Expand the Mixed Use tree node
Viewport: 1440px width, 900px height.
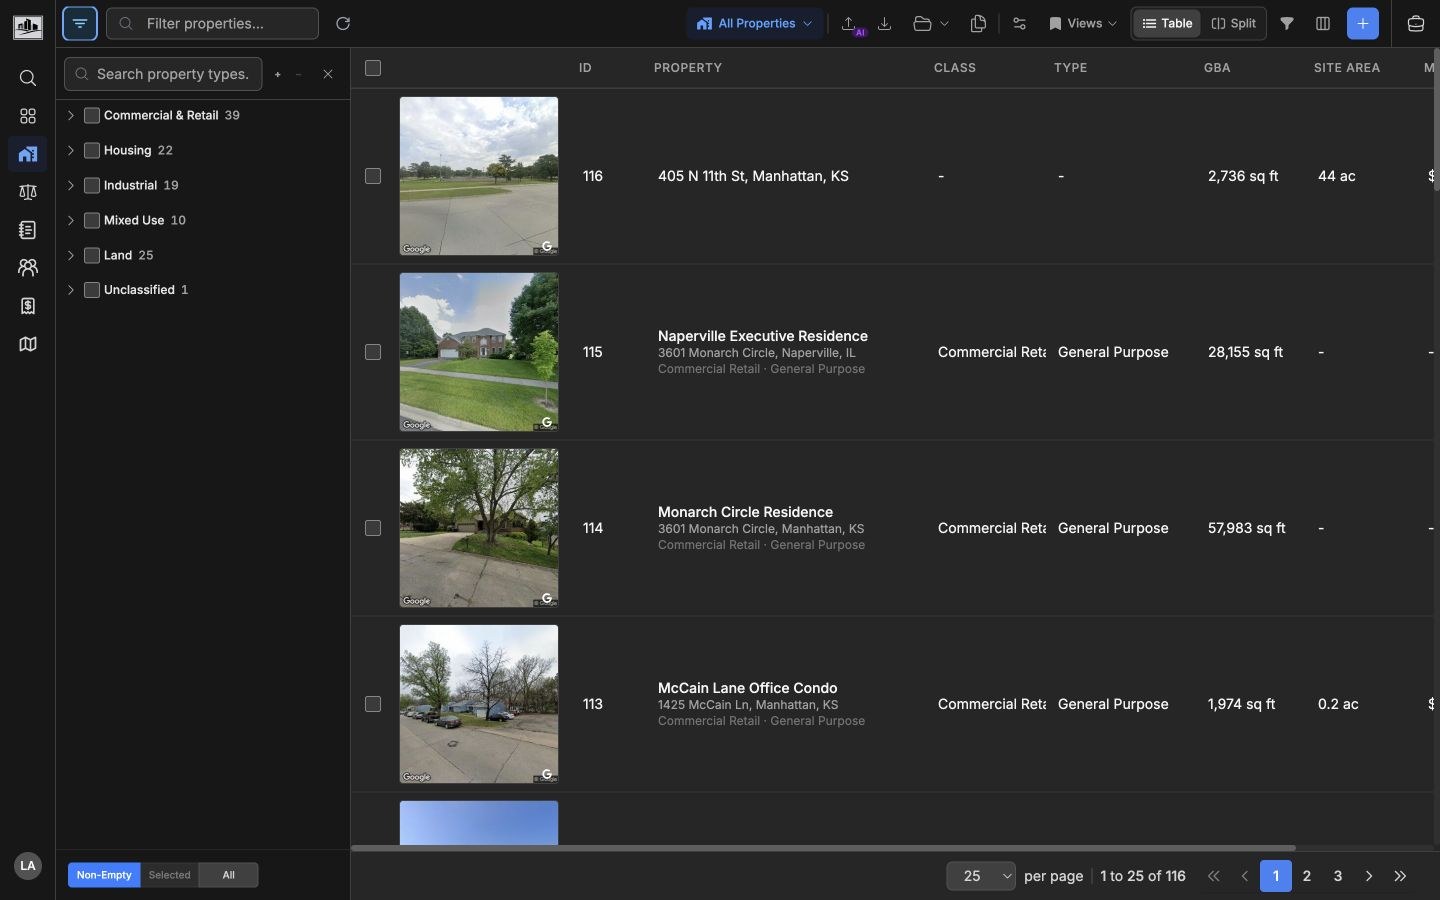pos(70,220)
